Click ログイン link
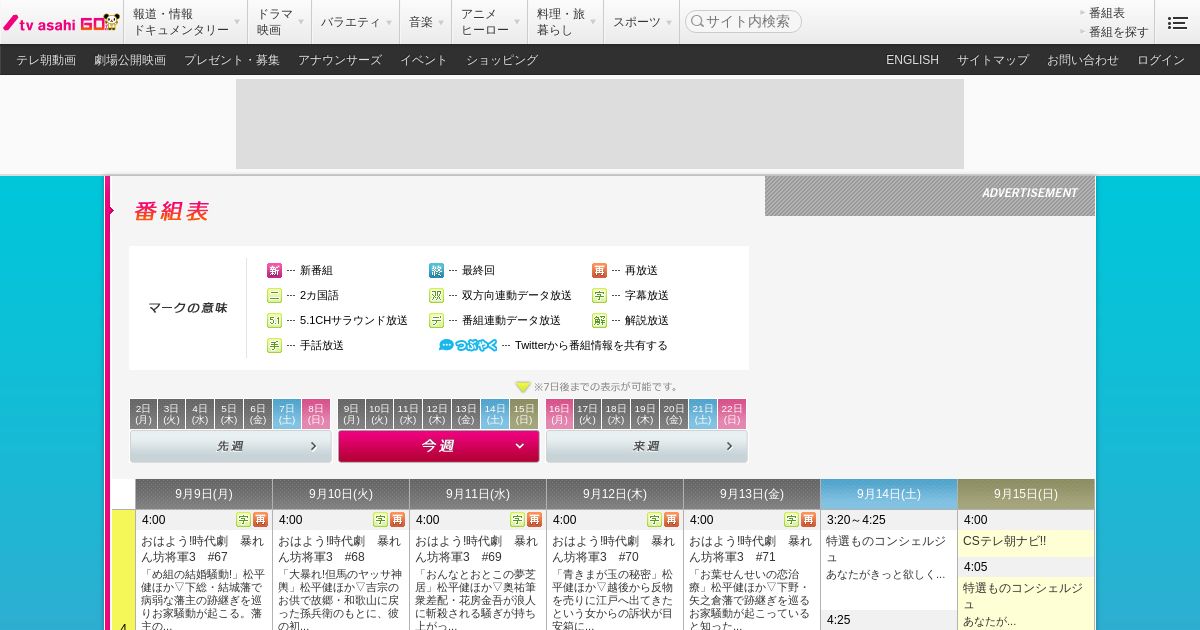 pos(1161,60)
